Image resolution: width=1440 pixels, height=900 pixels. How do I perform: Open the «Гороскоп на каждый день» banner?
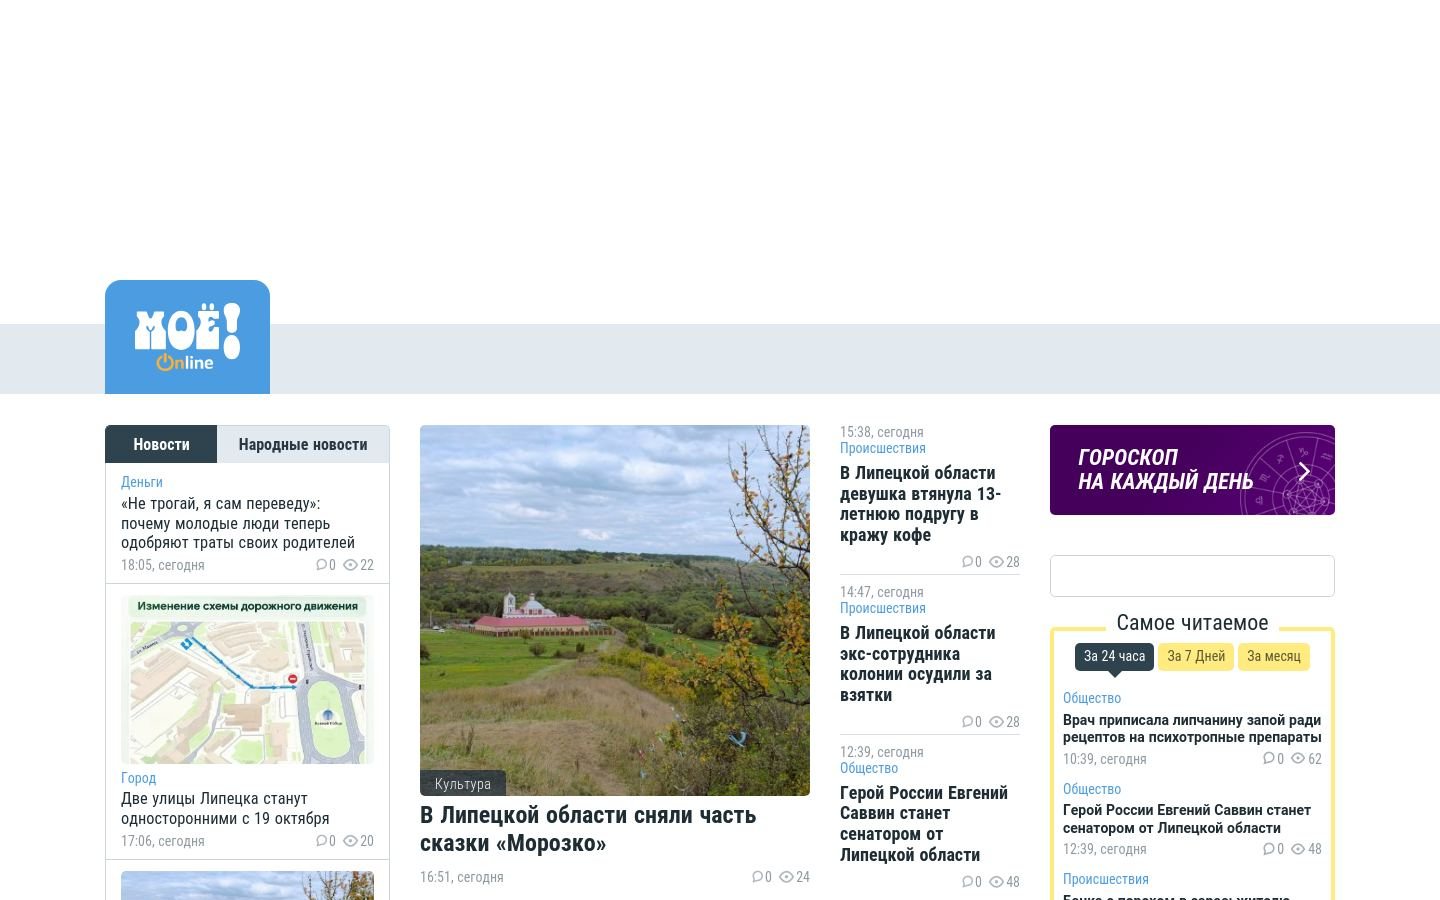1192,470
